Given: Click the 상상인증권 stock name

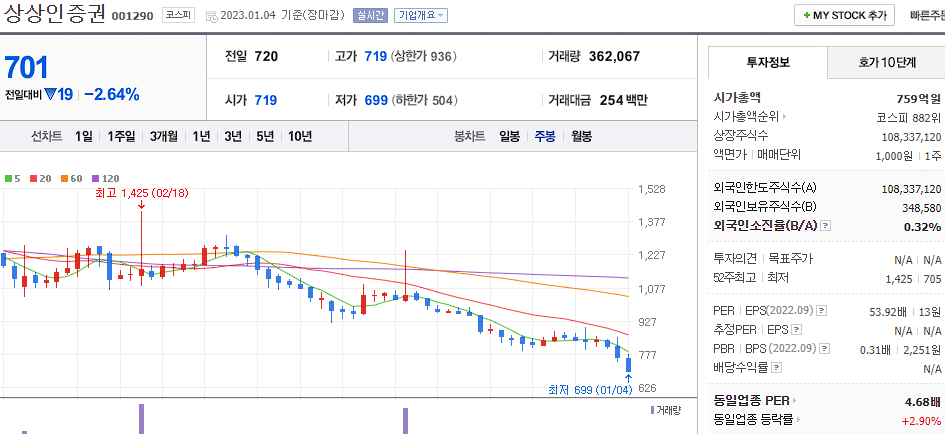Looking at the screenshot, I should pos(55,14).
